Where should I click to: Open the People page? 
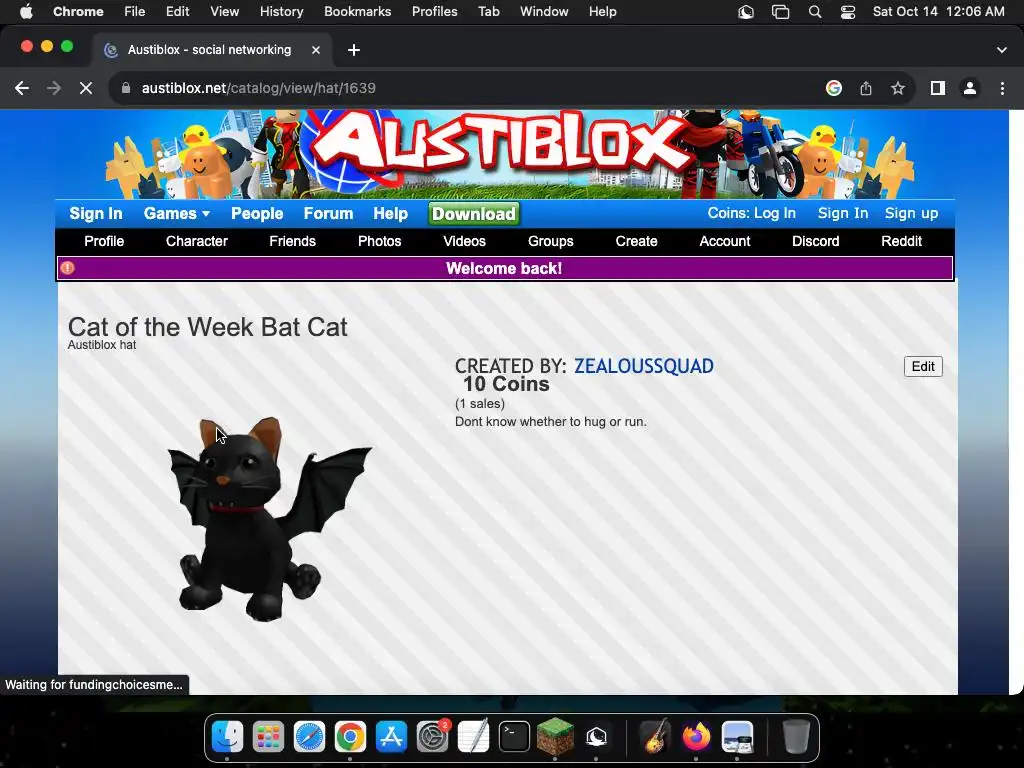pyautogui.click(x=257, y=214)
